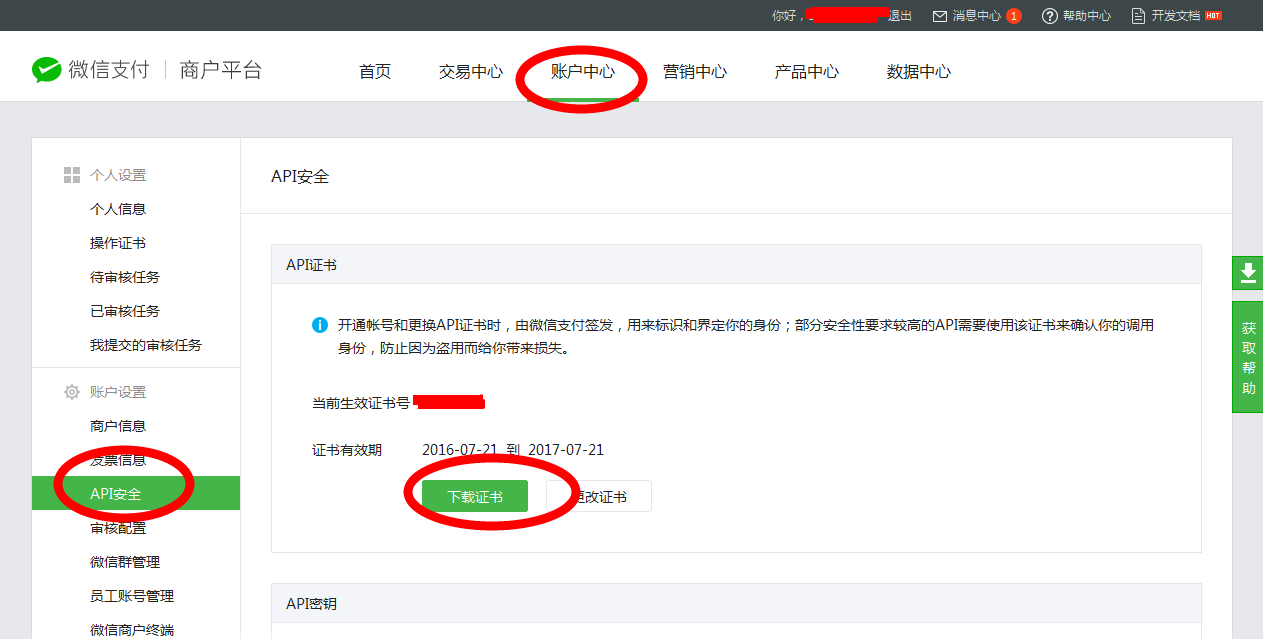Click the 当前生效证书号 label
This screenshot has width=1263, height=639.
pos(361,402)
